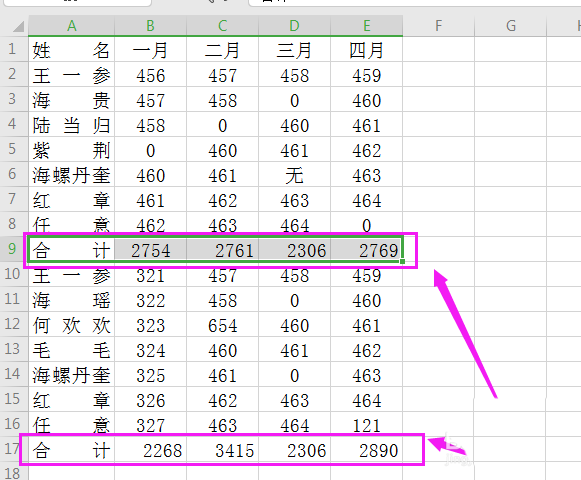Click the 一月 header cell
Image resolution: width=581 pixels, height=480 pixels.
(150, 49)
